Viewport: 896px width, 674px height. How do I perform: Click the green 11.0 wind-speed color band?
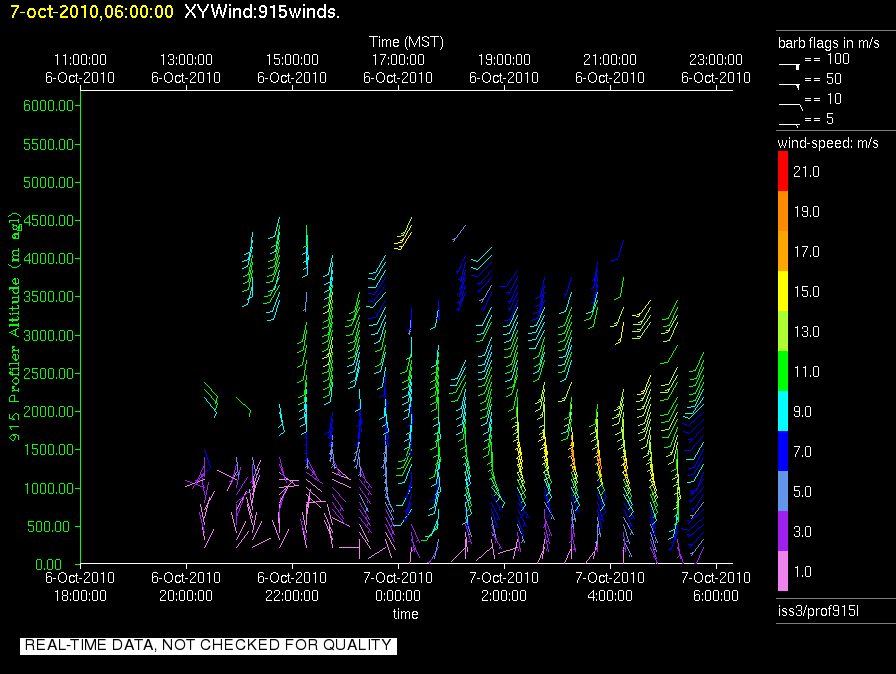click(x=783, y=371)
